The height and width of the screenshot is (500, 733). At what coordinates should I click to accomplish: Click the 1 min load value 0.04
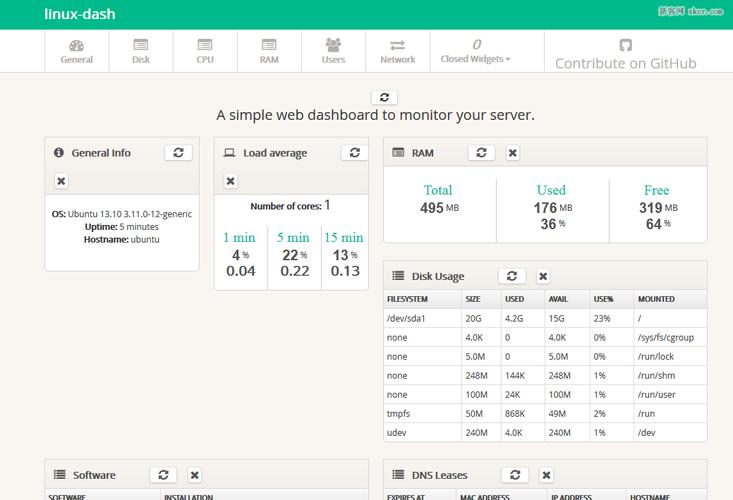pos(241,271)
